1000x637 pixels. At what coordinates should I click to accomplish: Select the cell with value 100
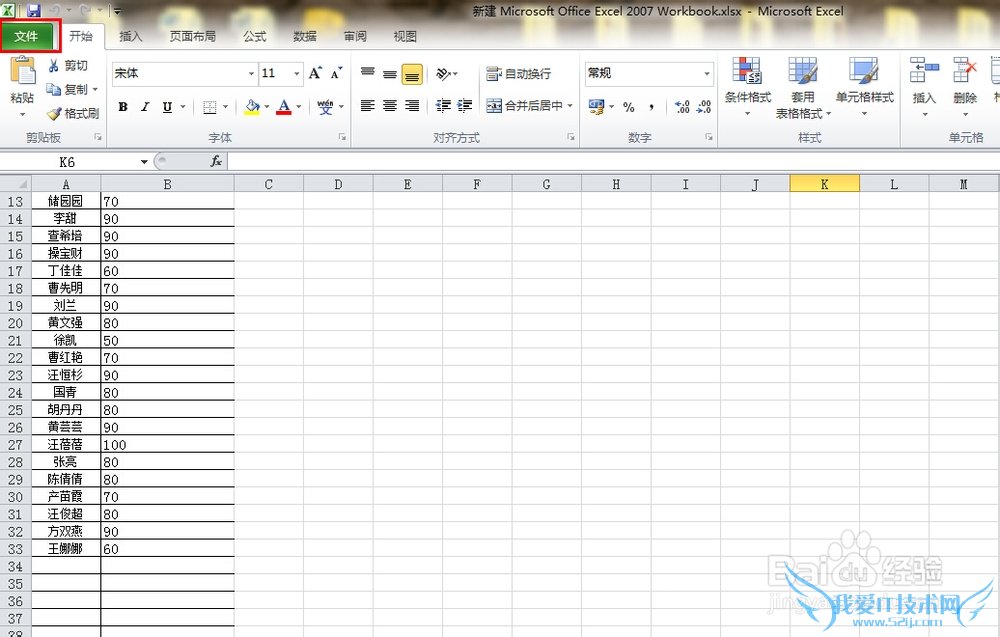168,444
